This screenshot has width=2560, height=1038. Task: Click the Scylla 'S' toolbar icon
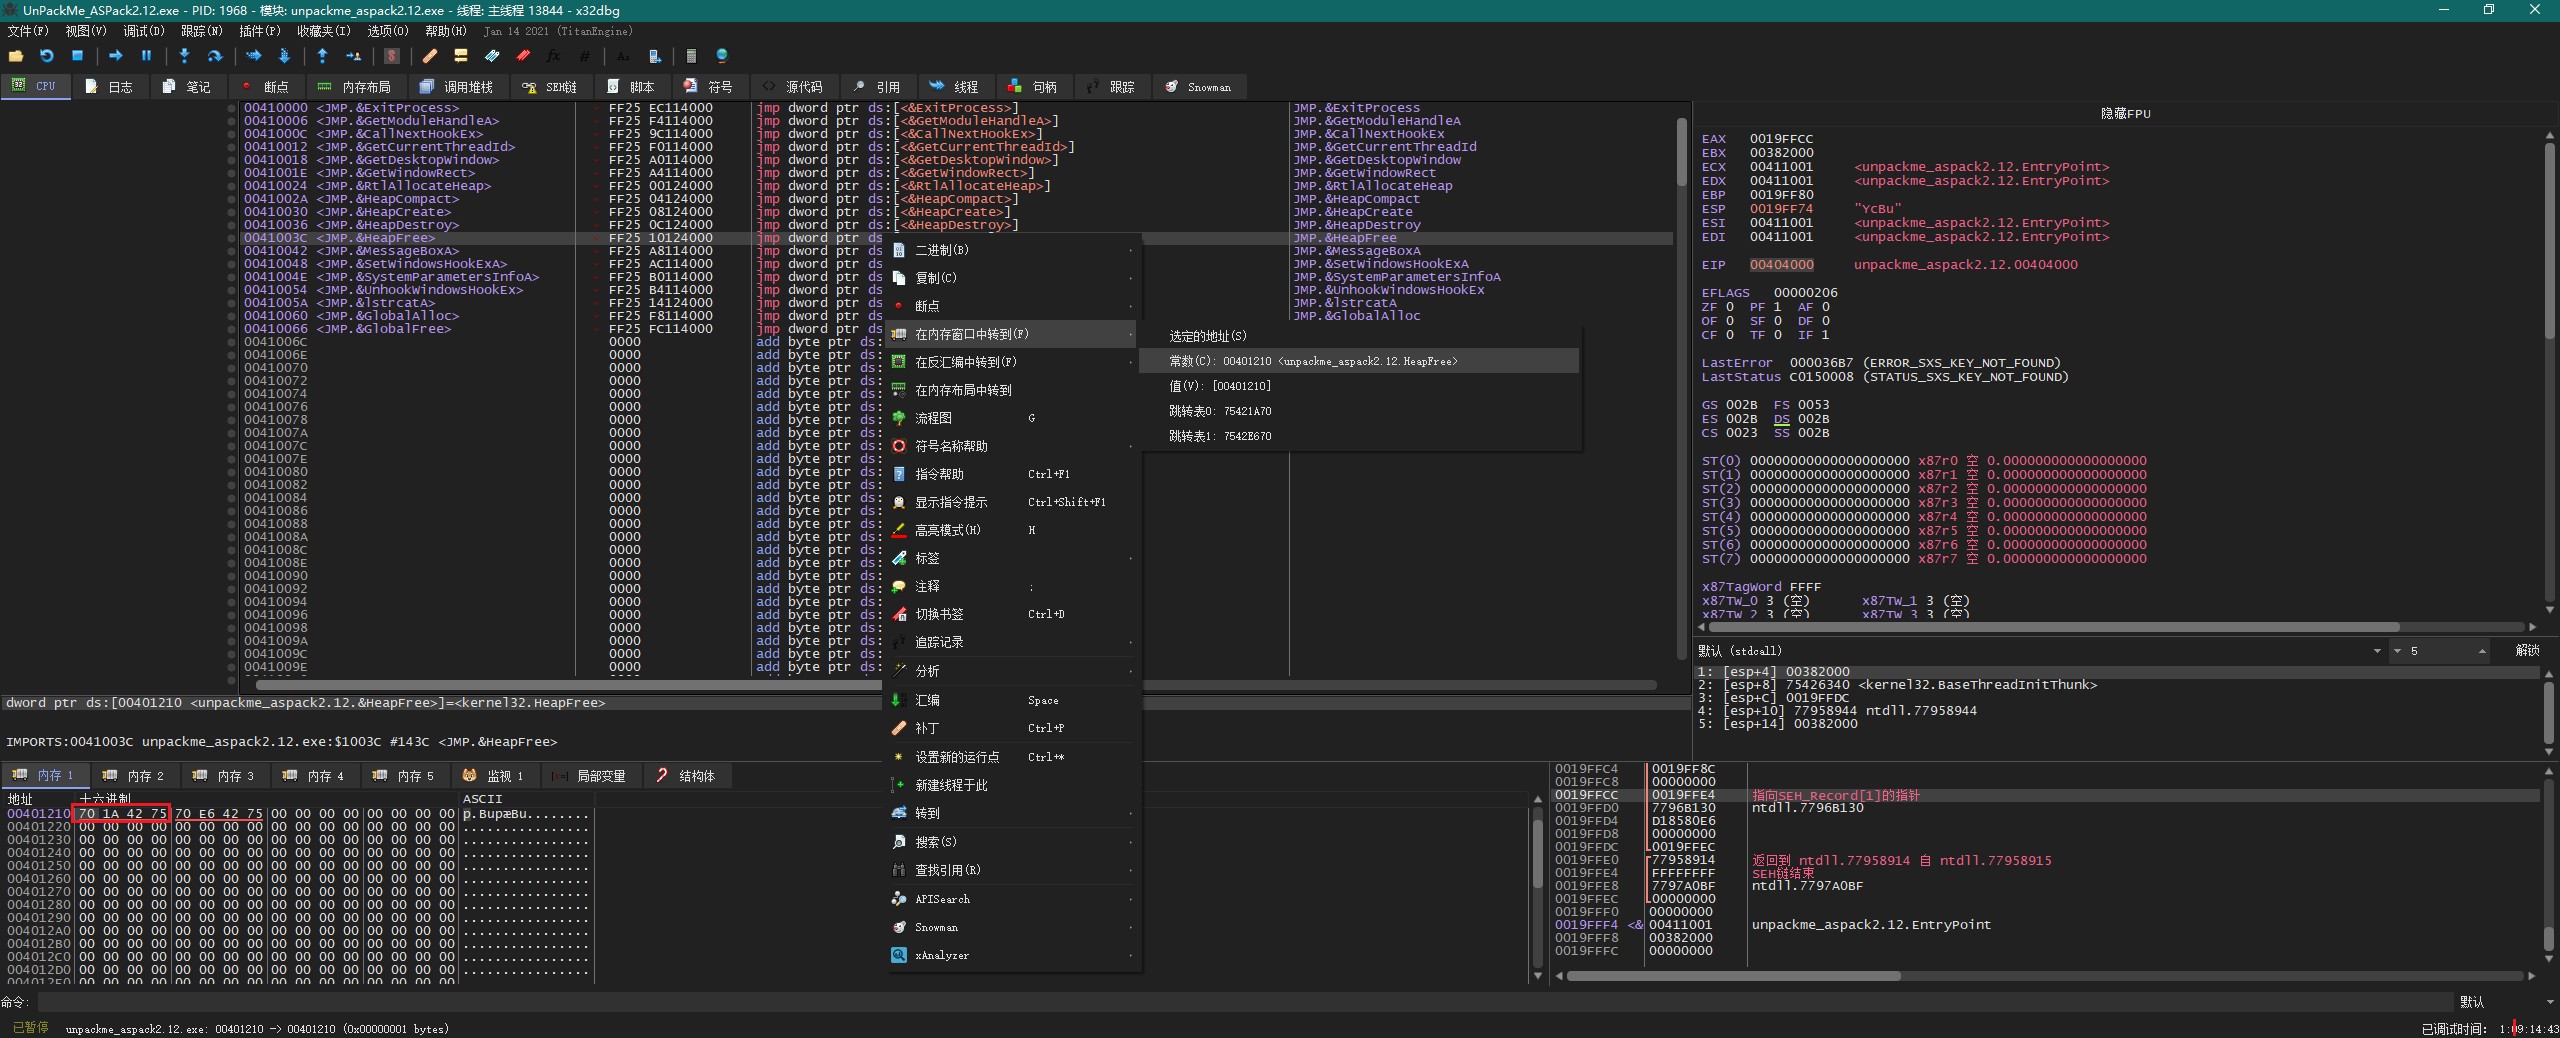[x=391, y=56]
